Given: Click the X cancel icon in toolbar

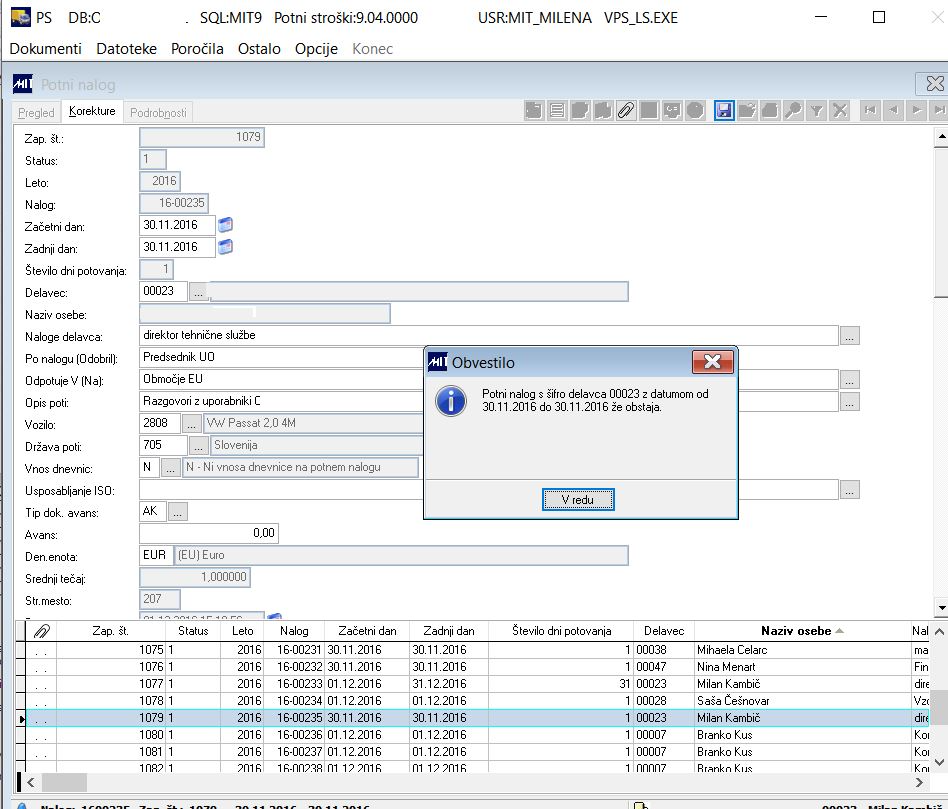Looking at the screenshot, I should coord(840,111).
